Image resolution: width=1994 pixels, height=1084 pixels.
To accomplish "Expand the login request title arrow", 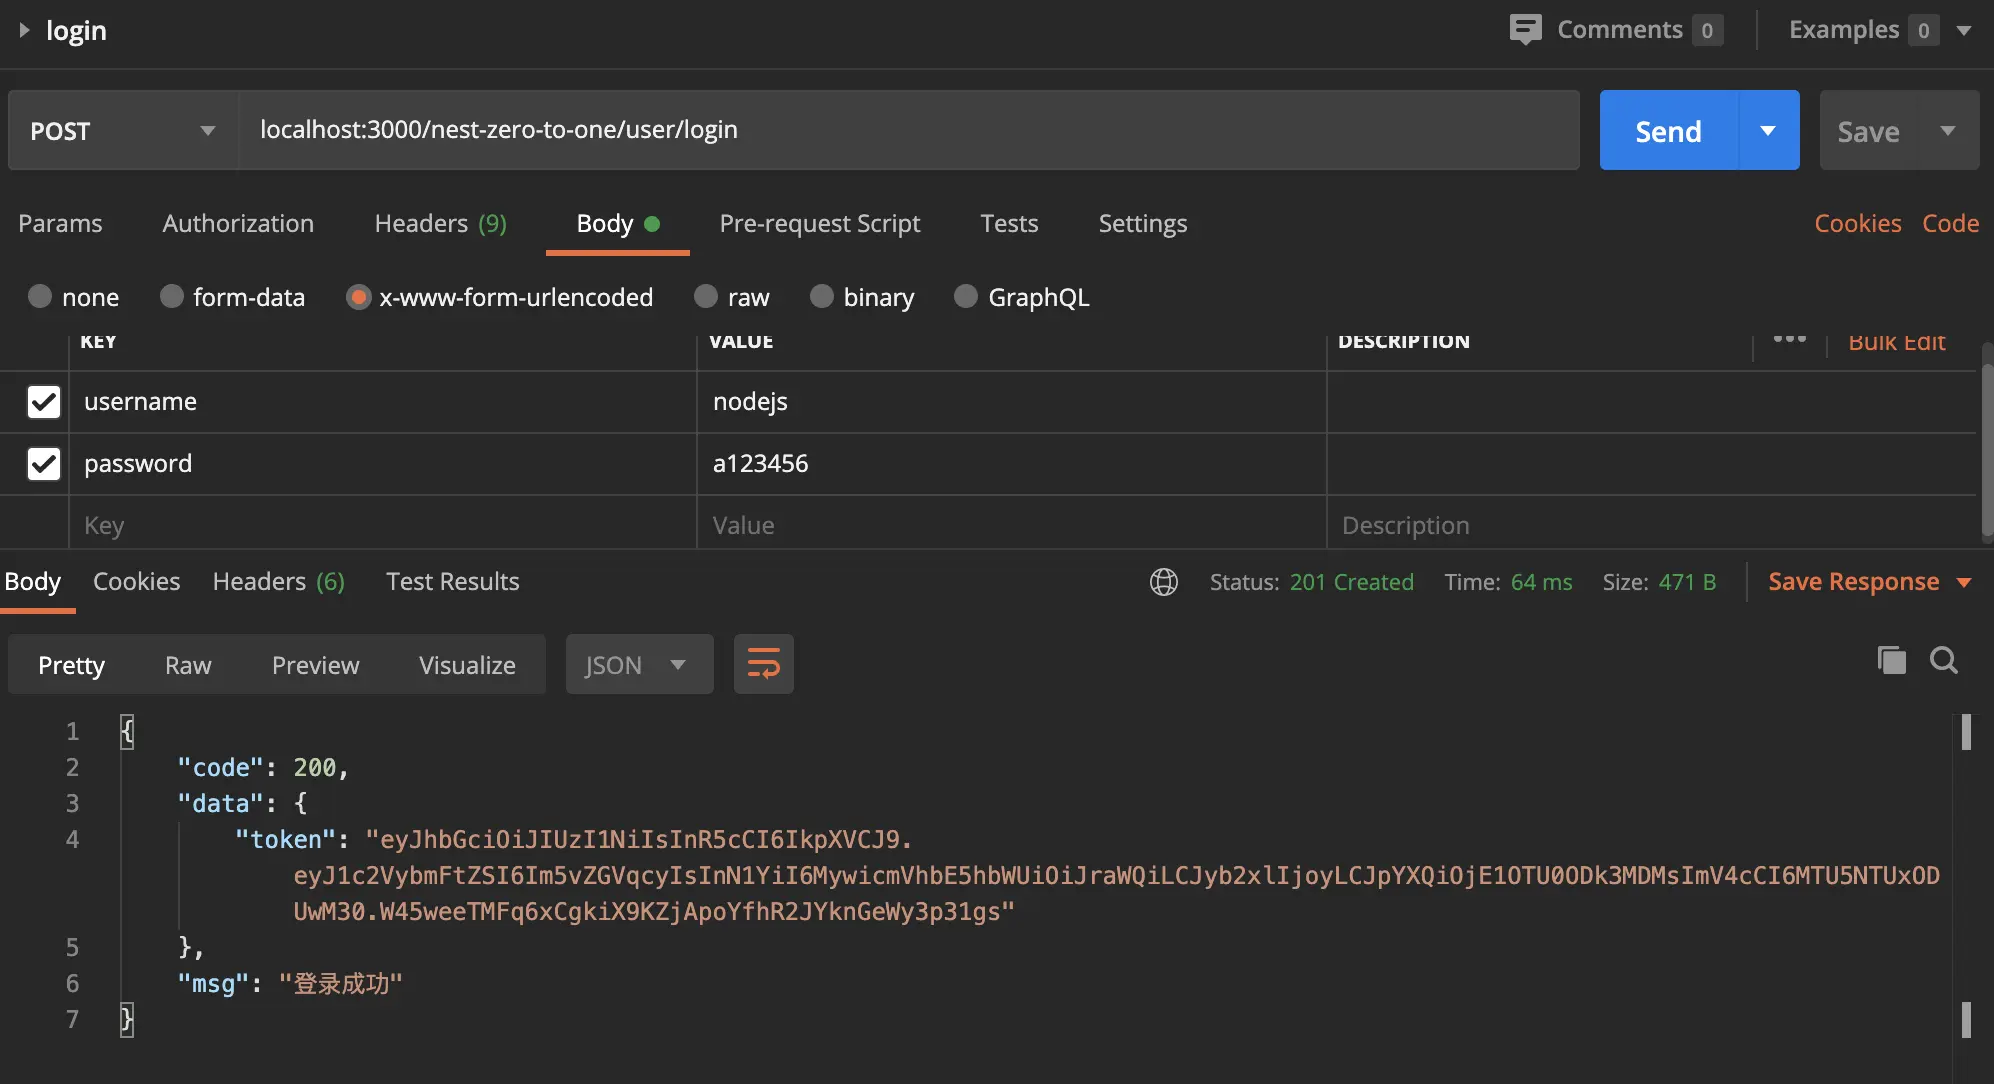I will (24, 30).
